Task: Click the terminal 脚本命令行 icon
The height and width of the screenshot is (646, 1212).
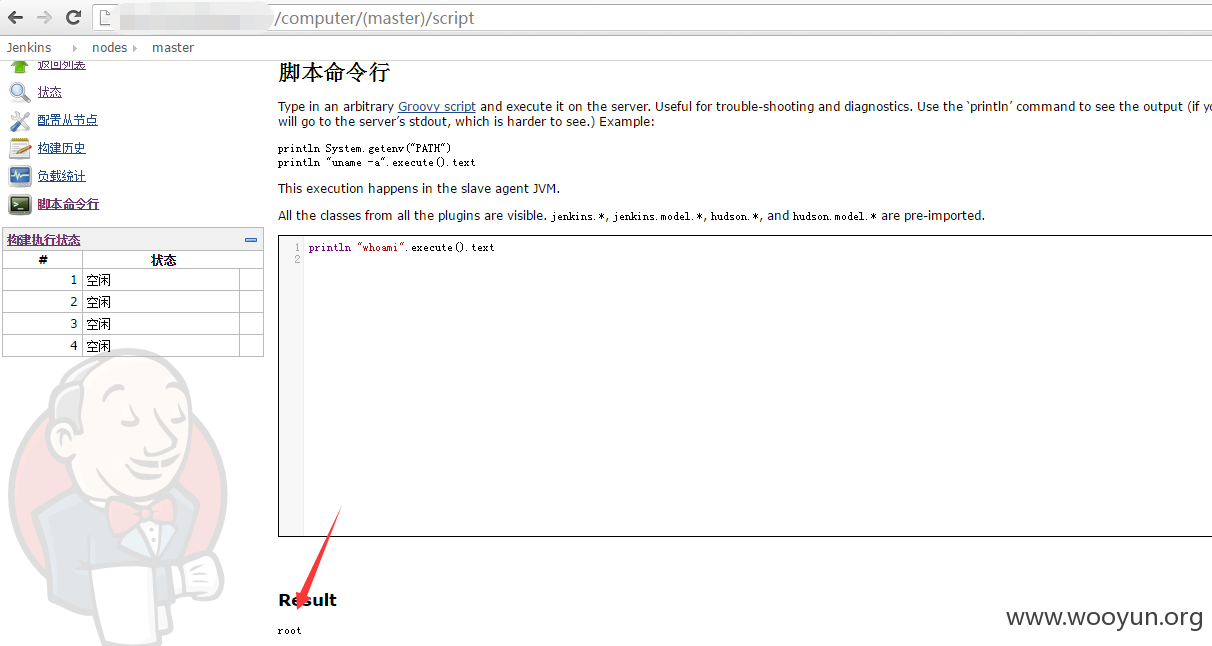Action: [x=20, y=204]
